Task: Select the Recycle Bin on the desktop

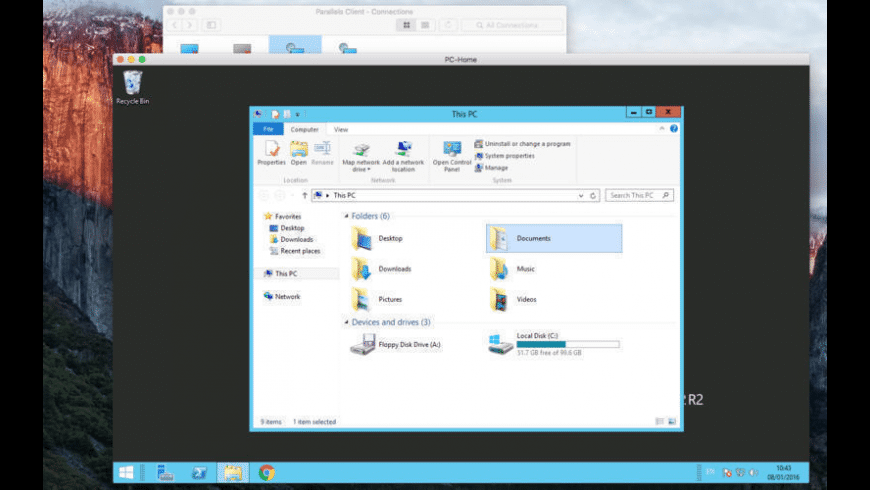Action: [x=133, y=88]
